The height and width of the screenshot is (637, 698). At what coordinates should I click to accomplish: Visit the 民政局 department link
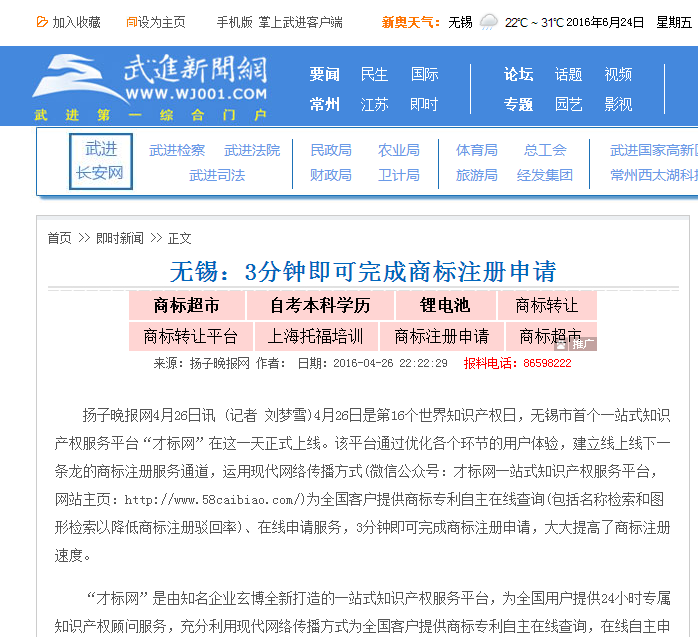coord(330,150)
